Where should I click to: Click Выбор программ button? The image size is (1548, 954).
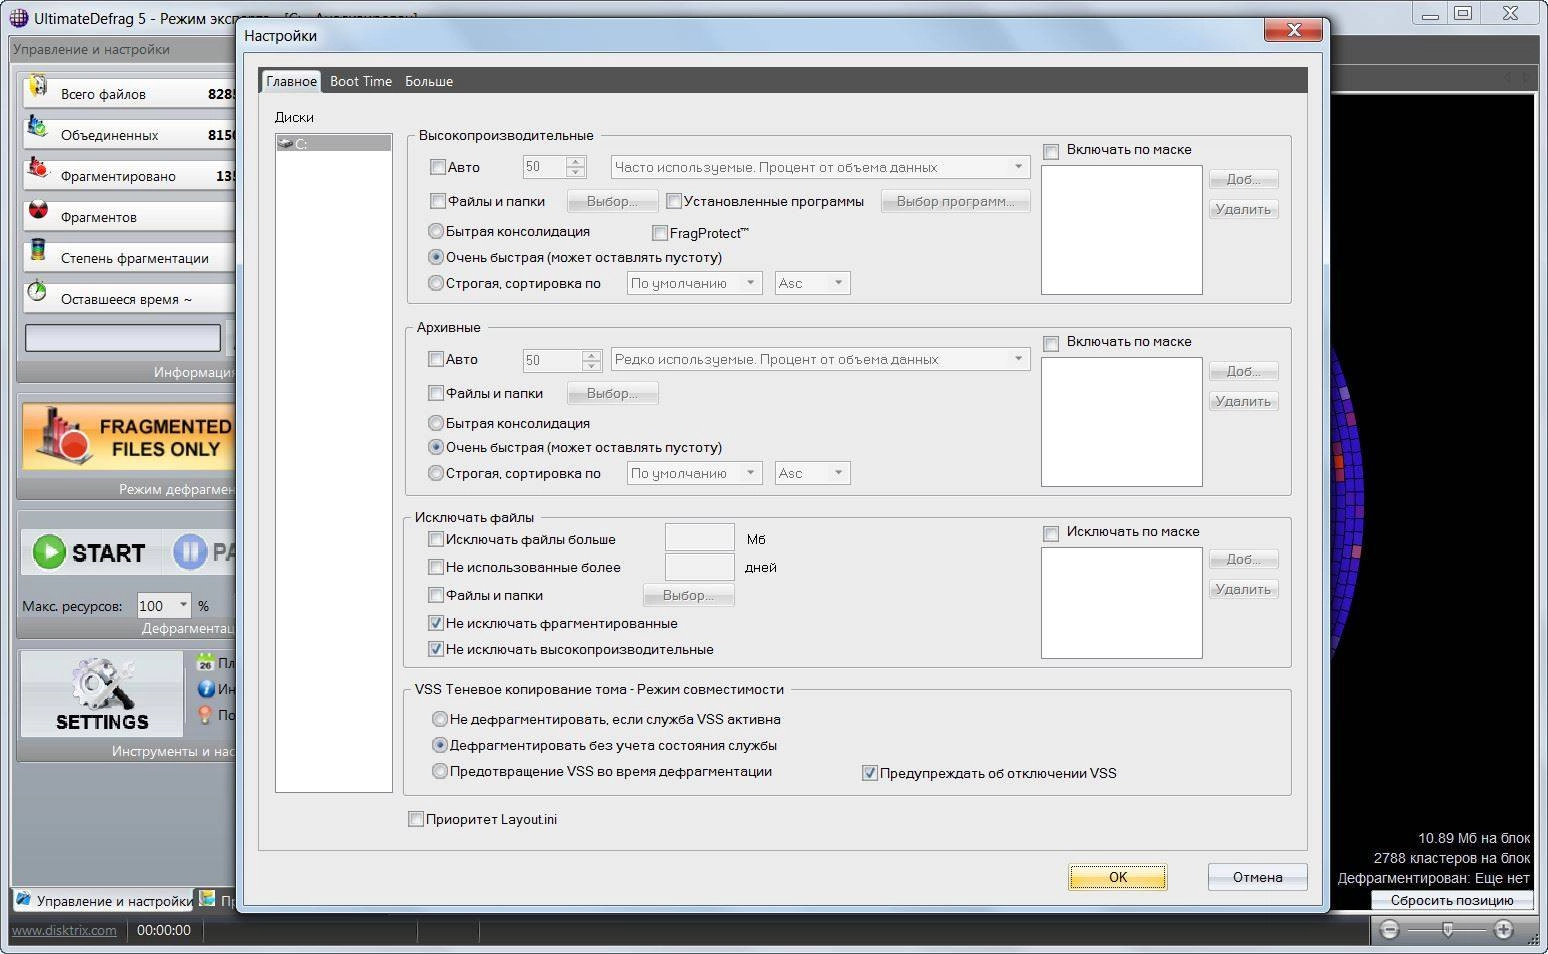[955, 201]
